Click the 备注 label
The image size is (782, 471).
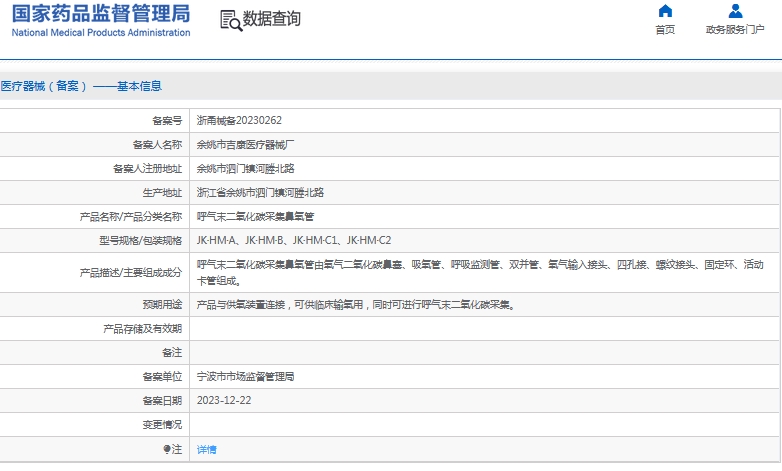[x=172, y=353]
